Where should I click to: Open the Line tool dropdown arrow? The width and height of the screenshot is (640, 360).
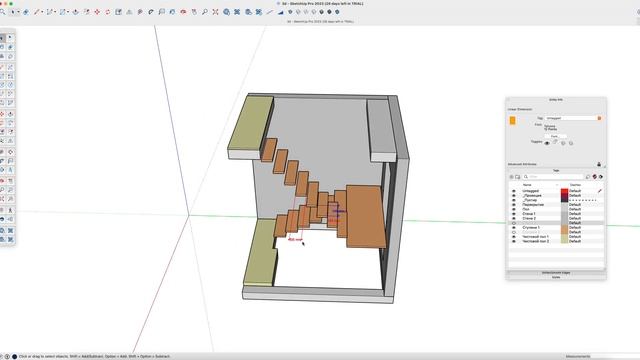42,12
